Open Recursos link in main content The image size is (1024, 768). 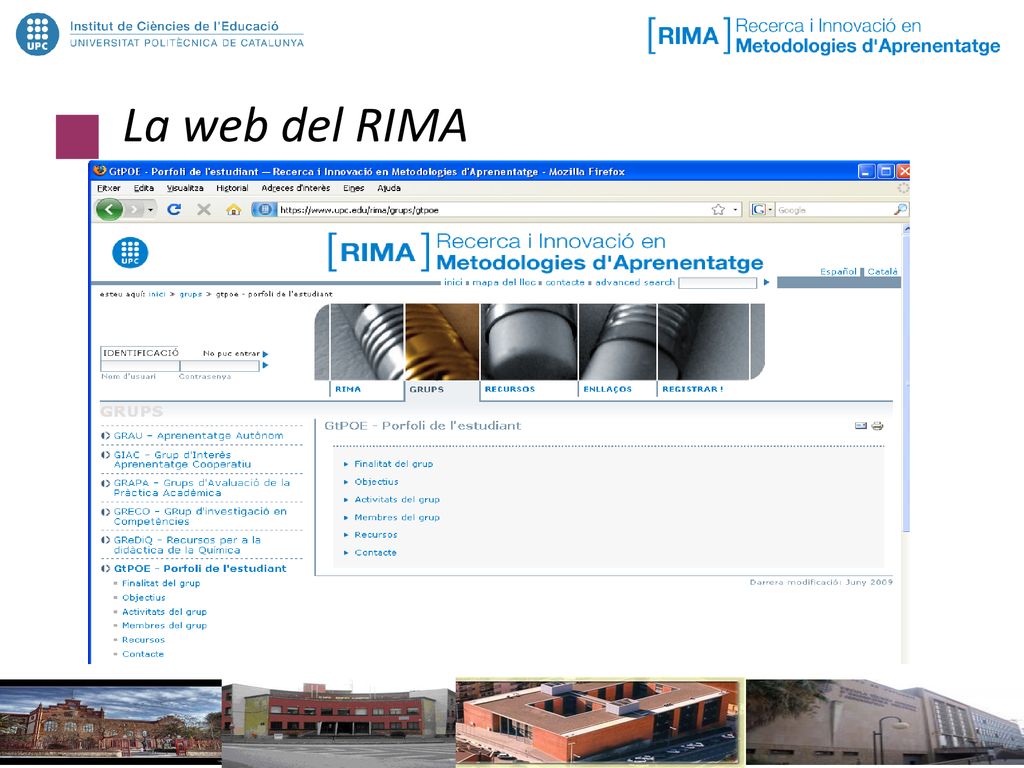pos(376,535)
